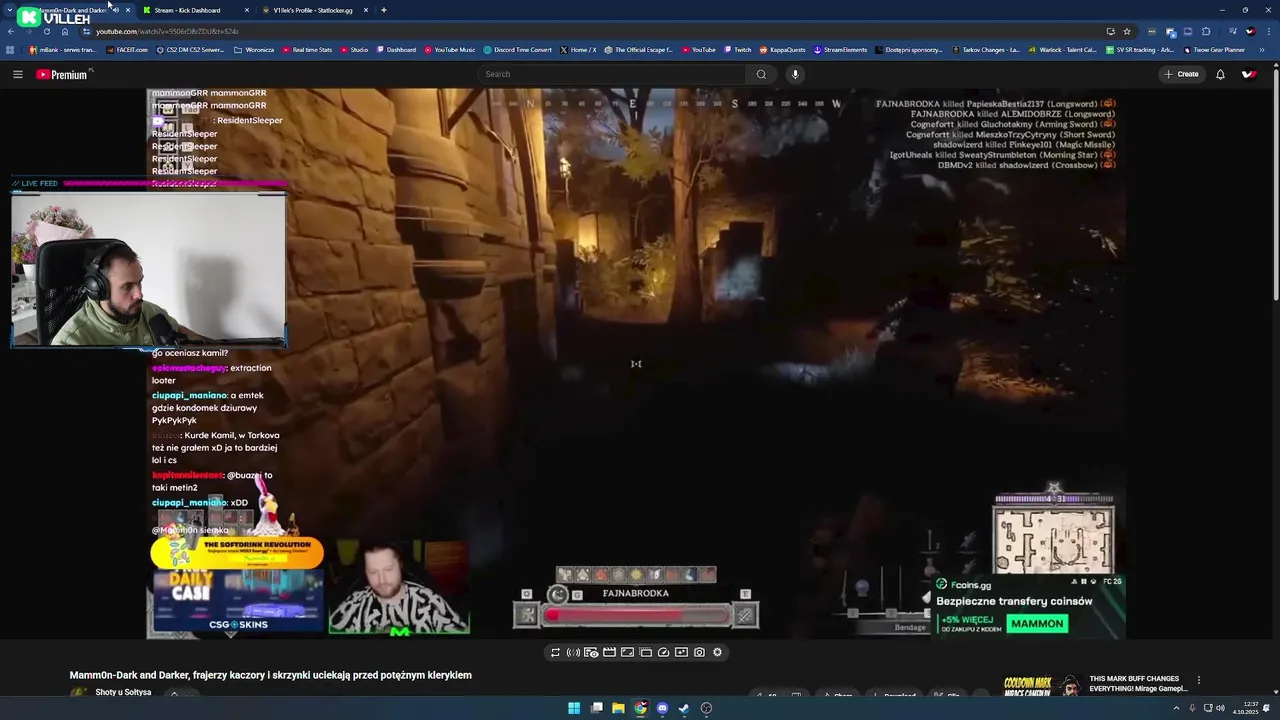
Task: Start voice search with microphone
Action: click(x=795, y=74)
